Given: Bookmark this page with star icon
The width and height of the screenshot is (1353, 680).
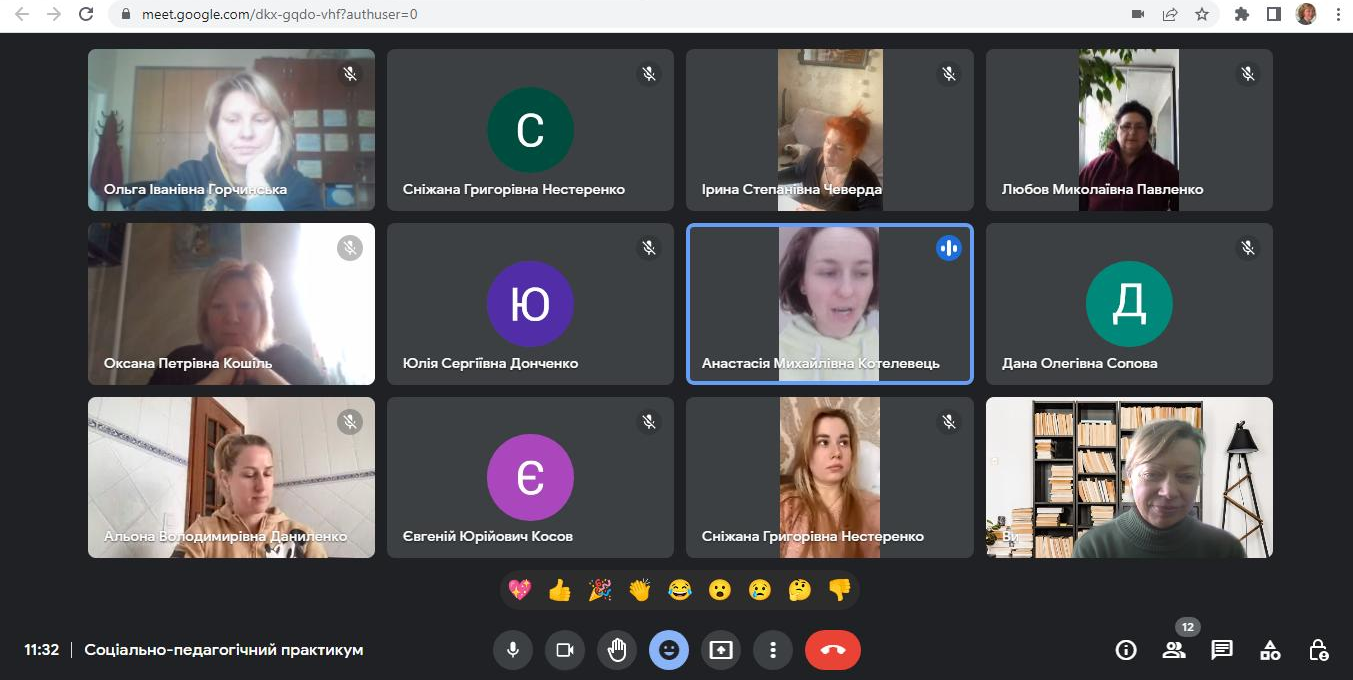Looking at the screenshot, I should 1202,14.
